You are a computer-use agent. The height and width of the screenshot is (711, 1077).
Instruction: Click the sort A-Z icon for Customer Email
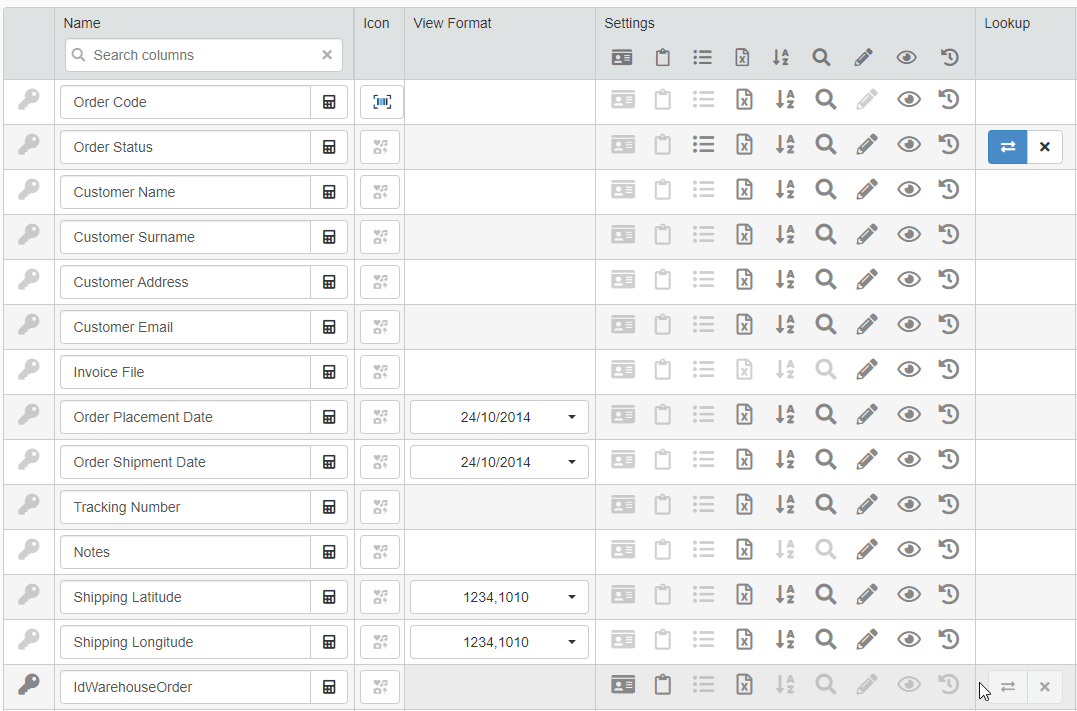coord(784,325)
